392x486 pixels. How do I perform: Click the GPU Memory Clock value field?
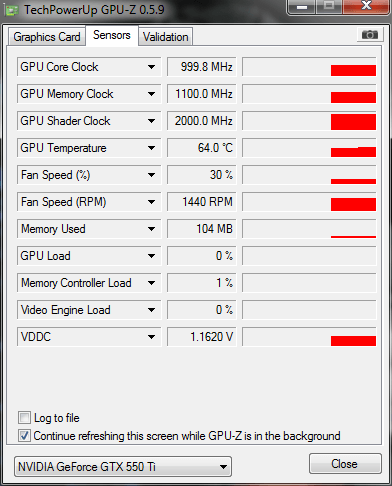click(201, 94)
